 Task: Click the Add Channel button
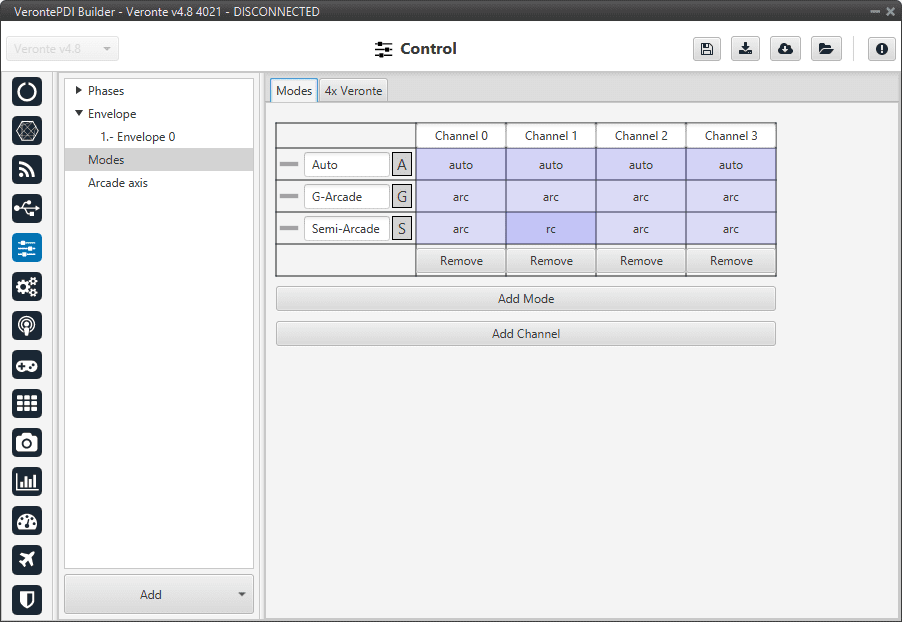pyautogui.click(x=526, y=334)
